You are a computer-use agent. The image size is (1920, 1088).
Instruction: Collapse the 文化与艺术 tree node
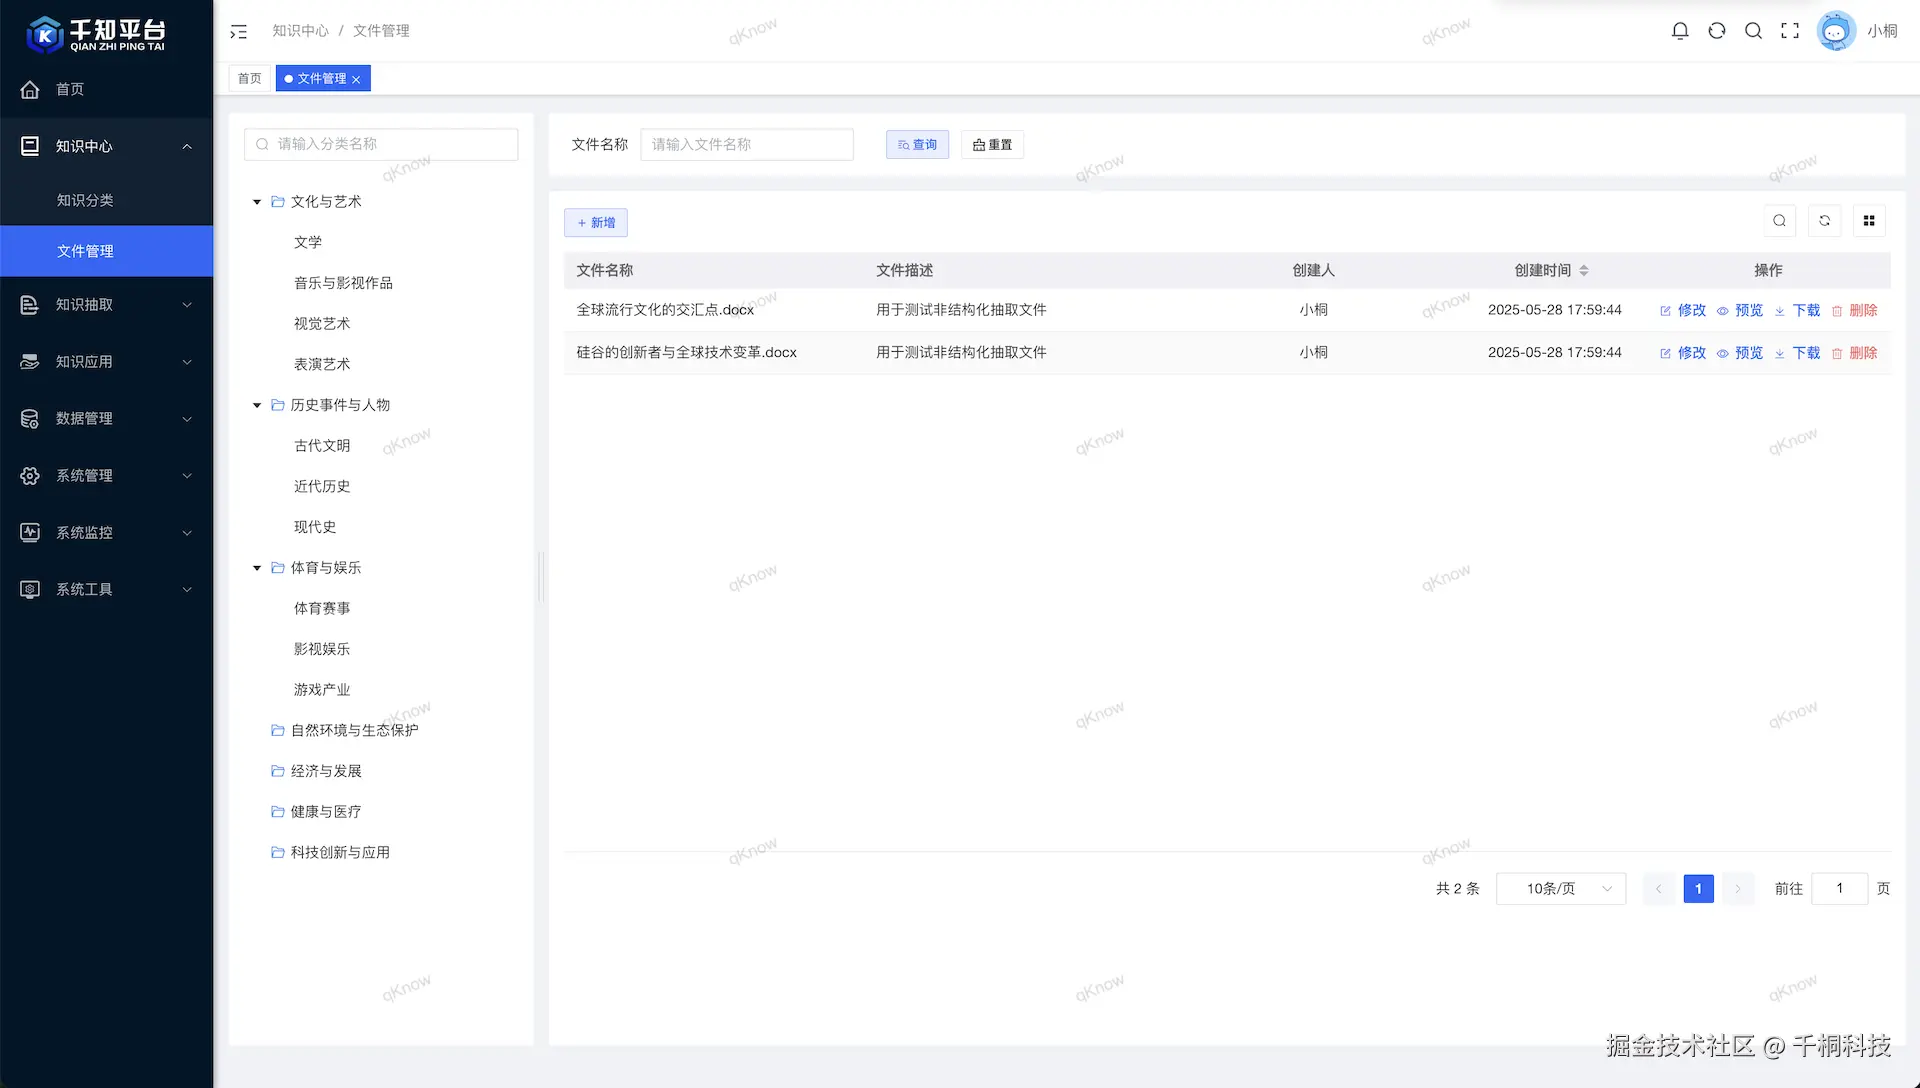[x=257, y=202]
